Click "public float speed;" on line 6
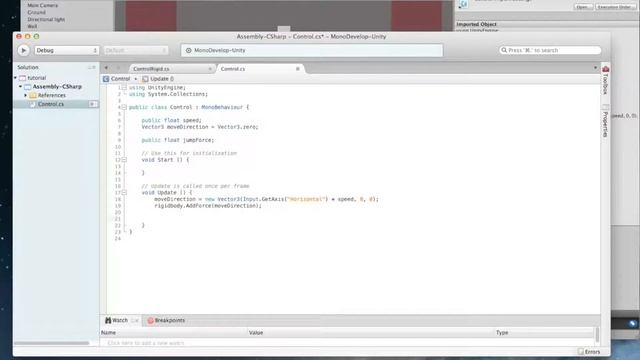This screenshot has width=640, height=360. point(171,120)
